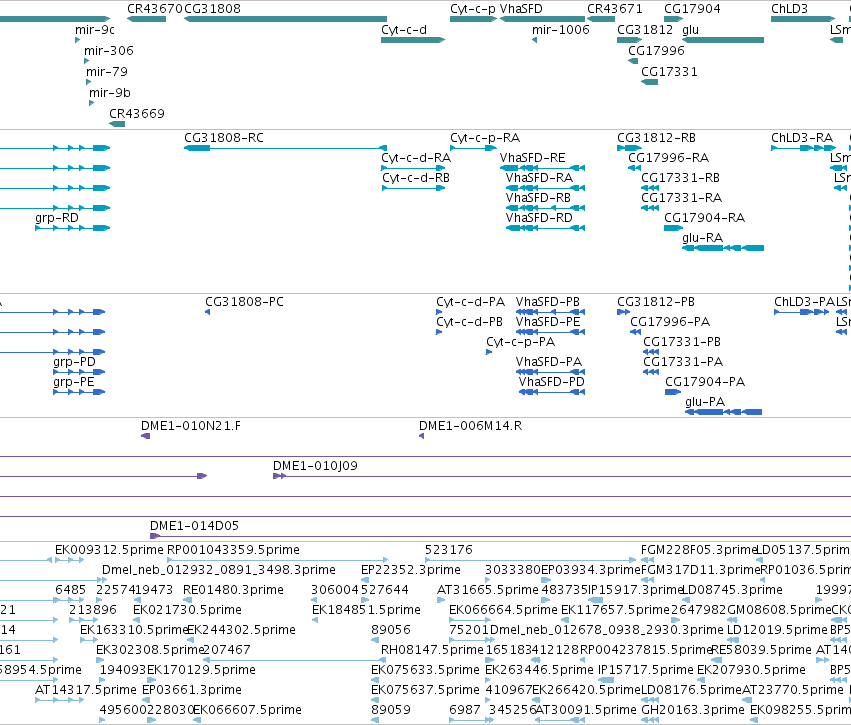Open the DME1-010J09 BAC label

[315, 466]
